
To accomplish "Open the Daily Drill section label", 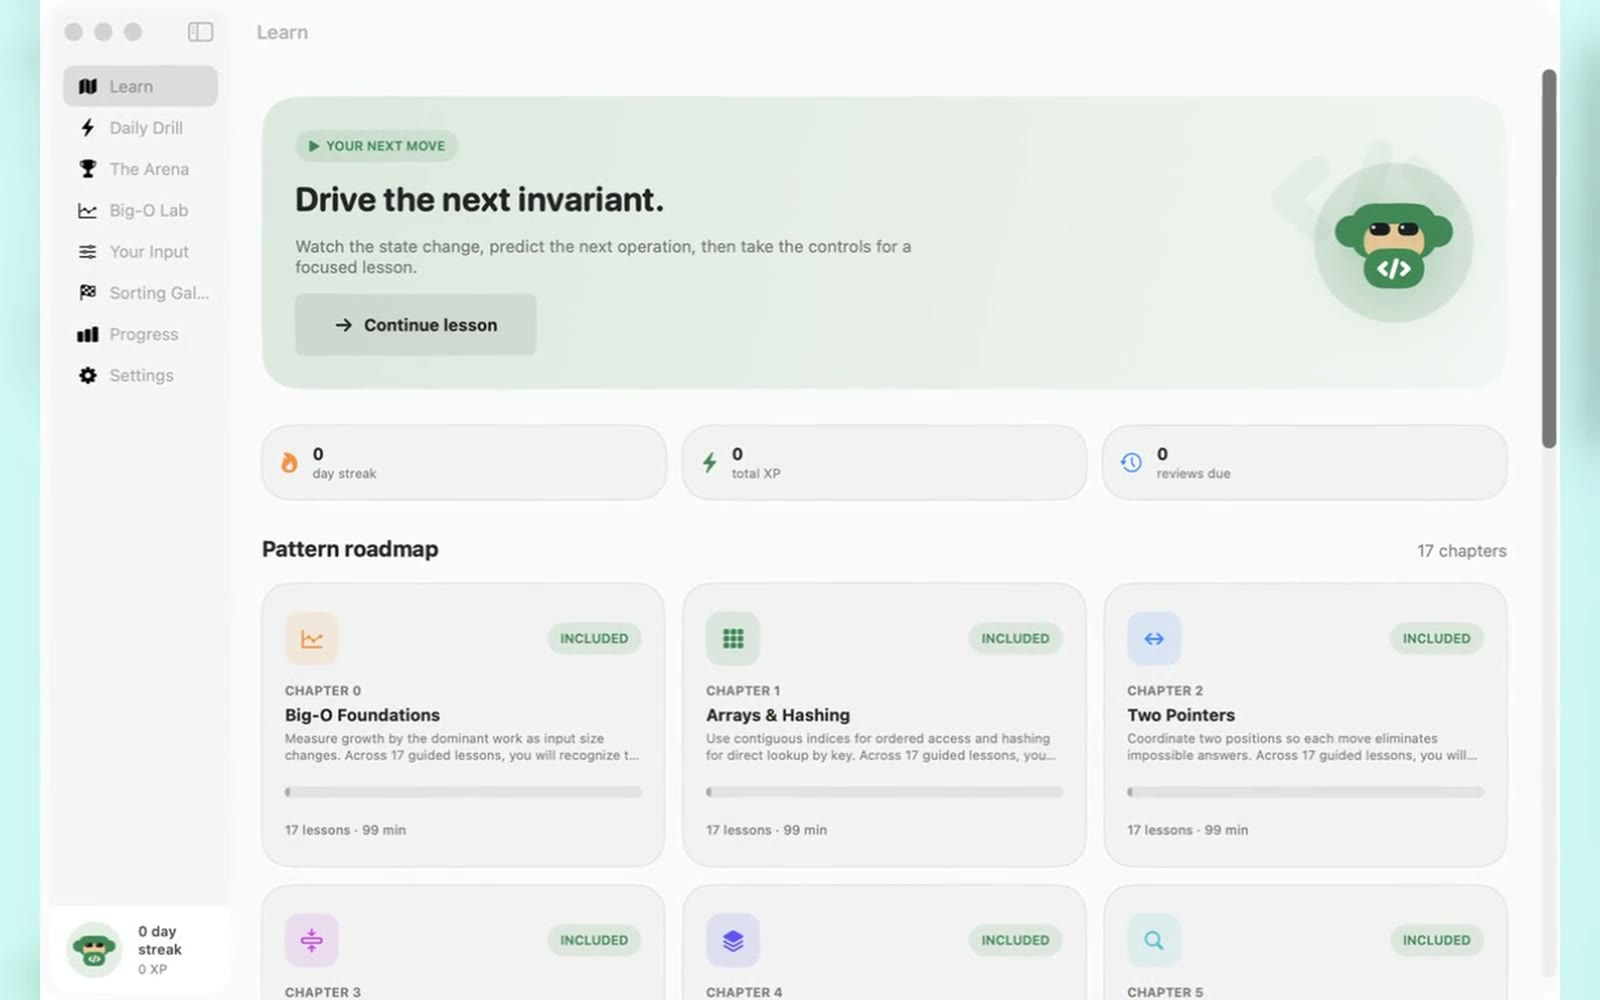I will point(146,128).
